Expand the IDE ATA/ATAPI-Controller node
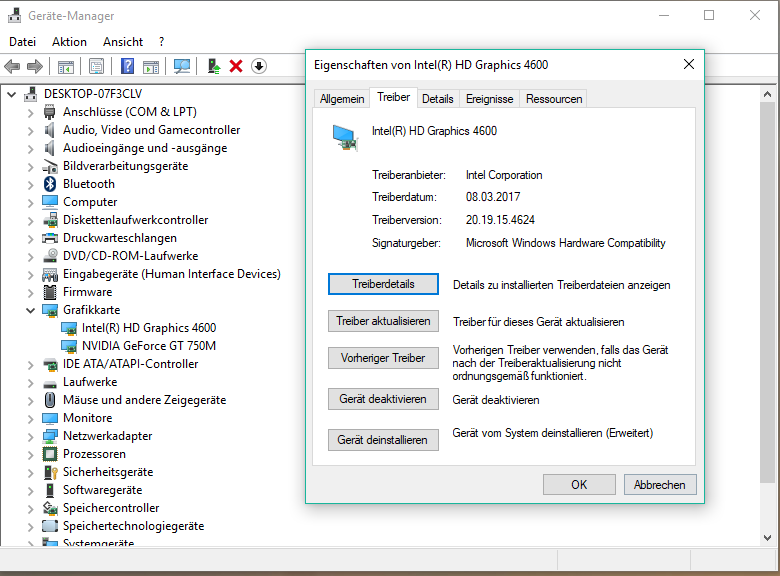This screenshot has height=576, width=780. (30, 365)
